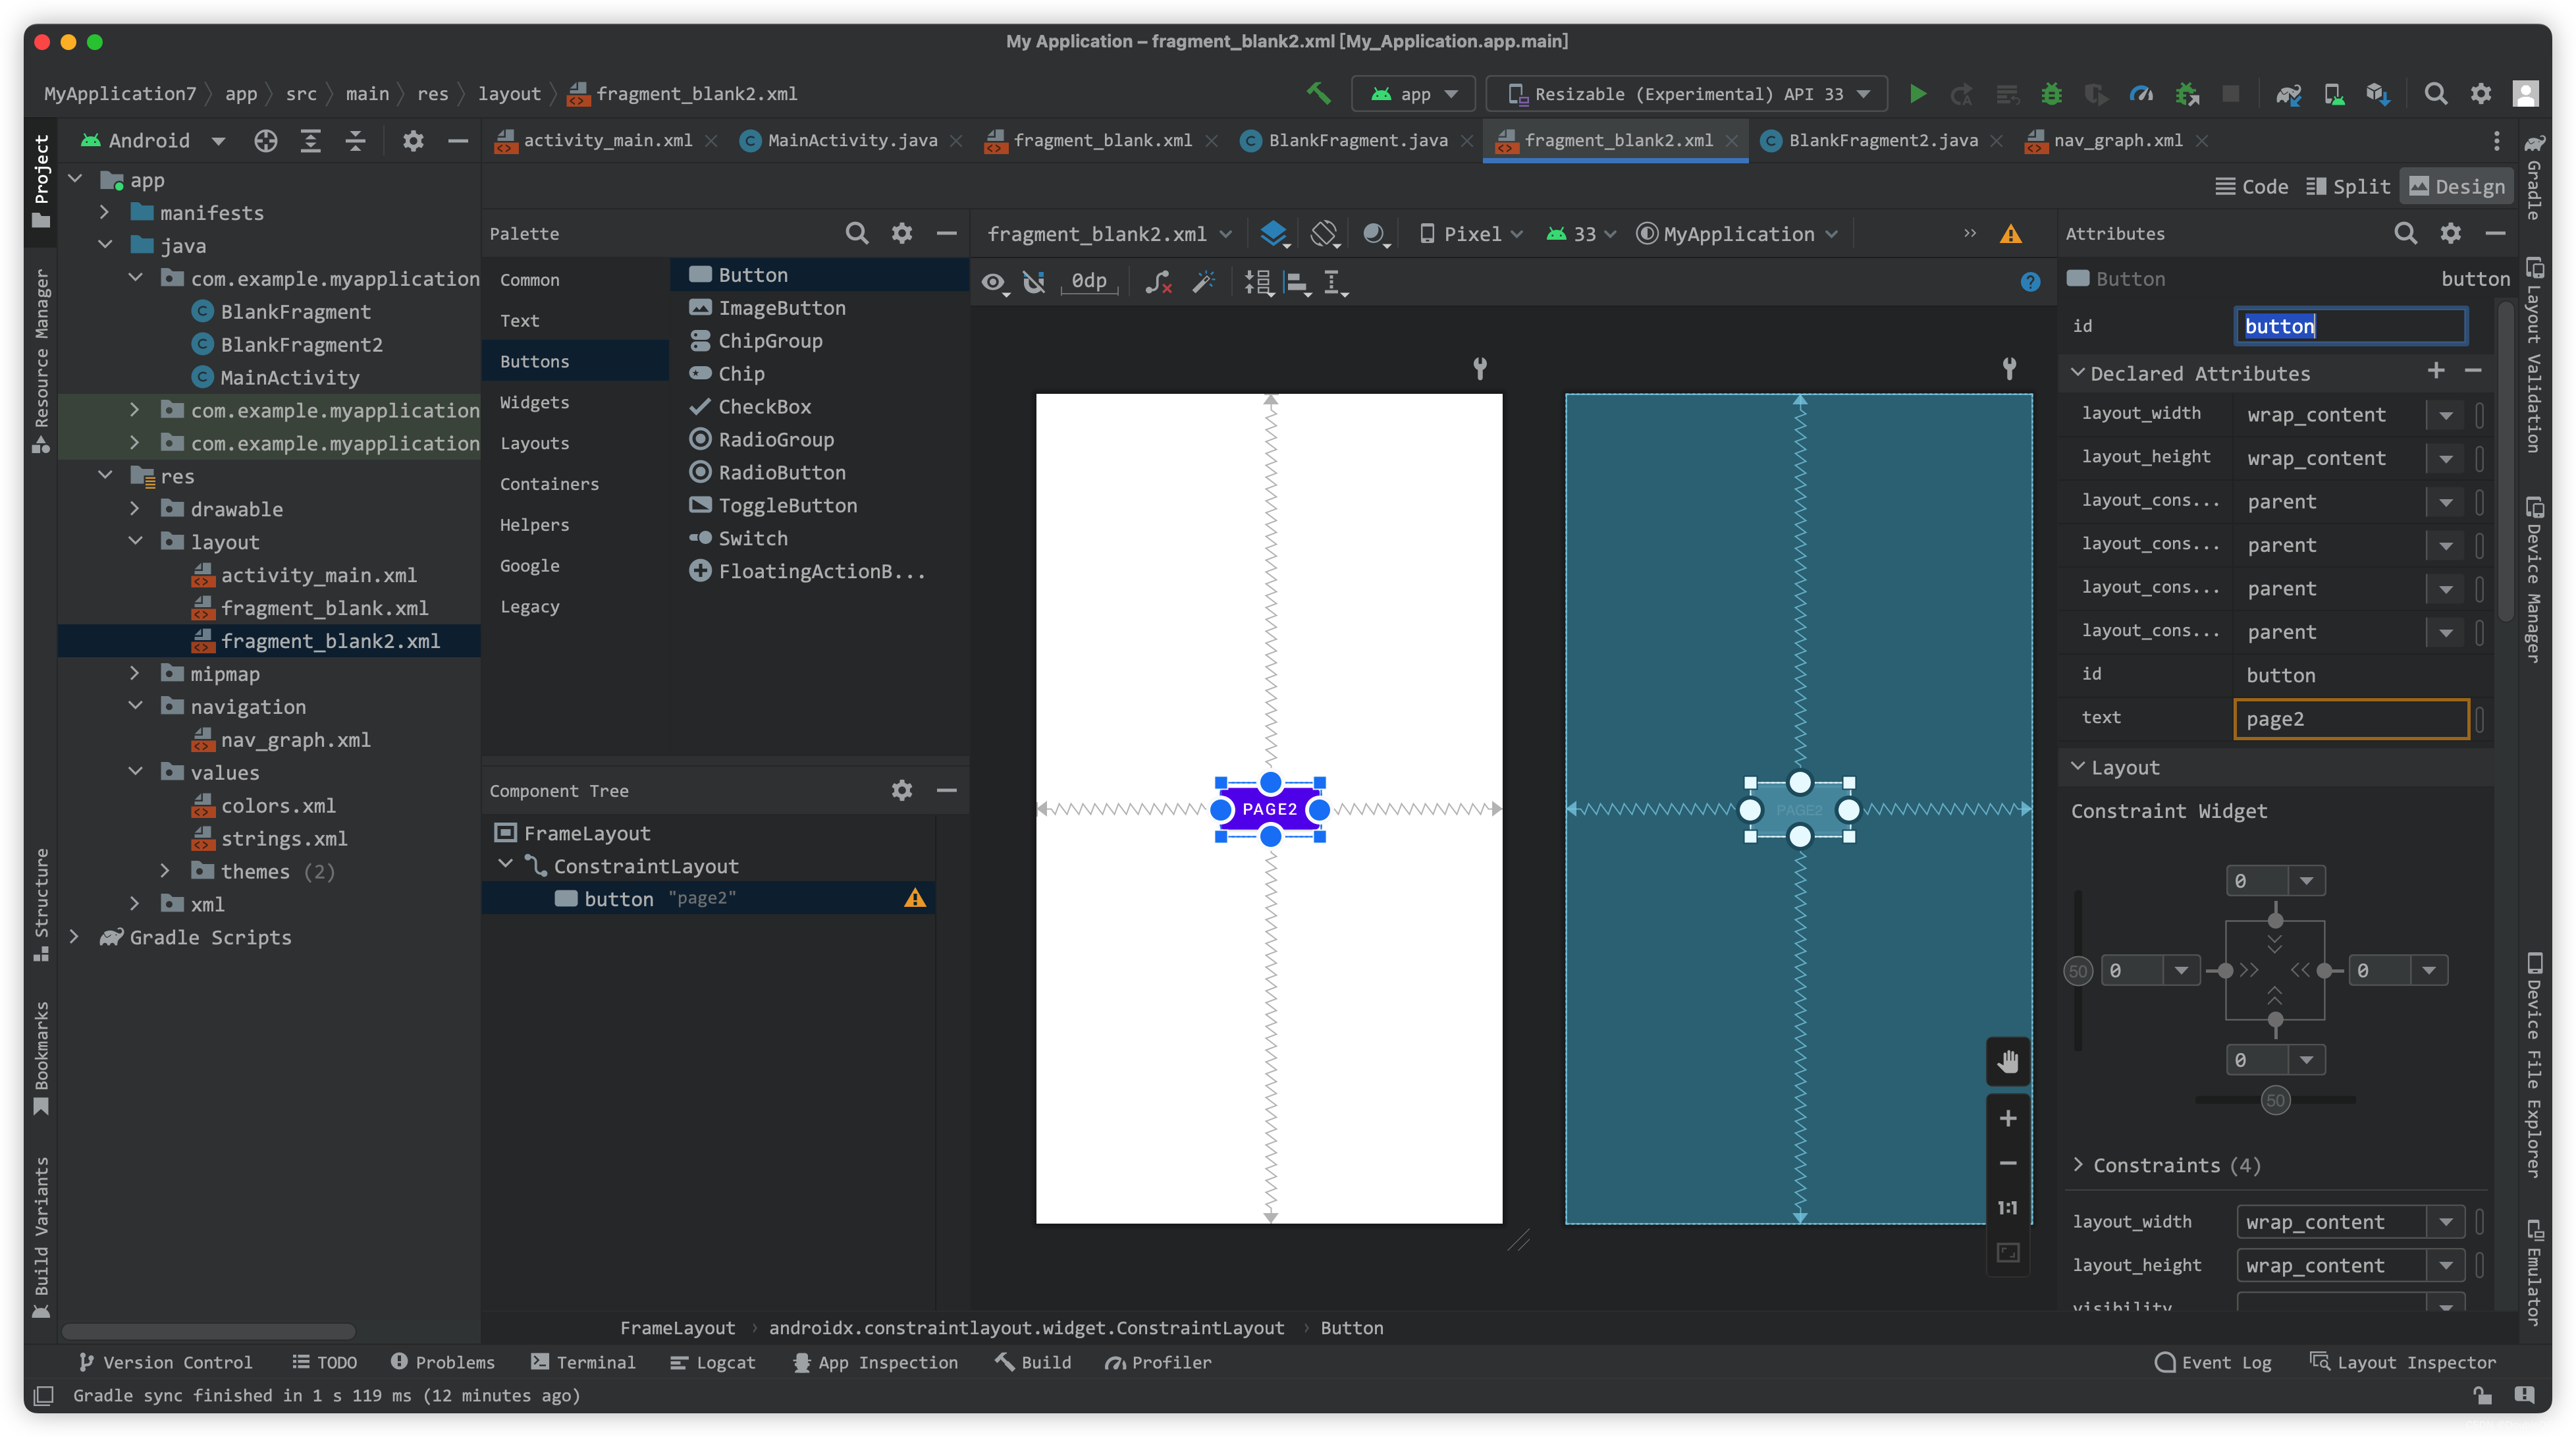Open Search Everywhere magnifier in top toolbar
The width and height of the screenshot is (2576, 1437).
pos(2436,93)
